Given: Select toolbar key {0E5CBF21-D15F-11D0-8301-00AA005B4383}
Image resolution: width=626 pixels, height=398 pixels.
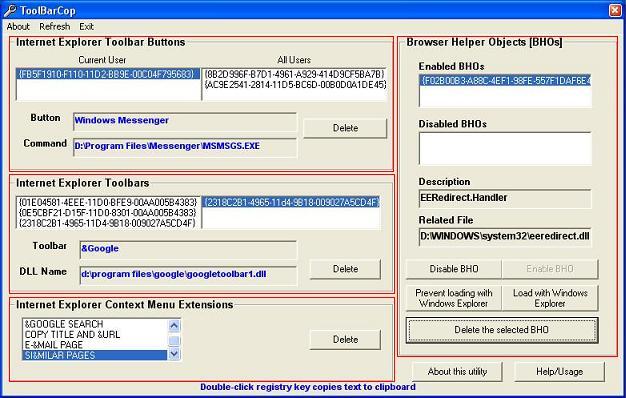Looking at the screenshot, I should 108,212.
